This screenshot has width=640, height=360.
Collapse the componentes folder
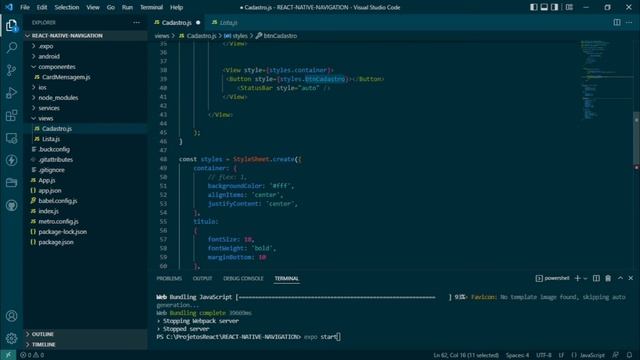[x=86, y=67]
